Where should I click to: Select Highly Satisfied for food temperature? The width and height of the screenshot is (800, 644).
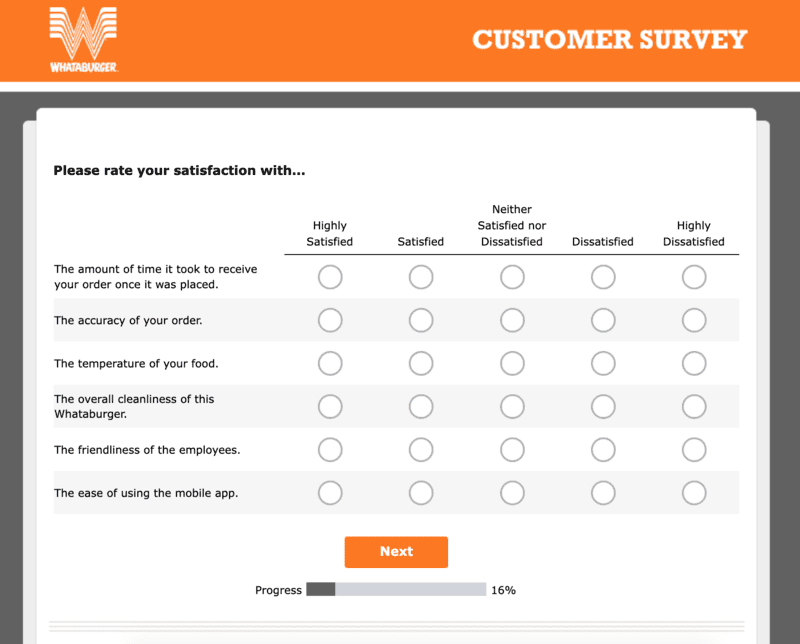330,363
